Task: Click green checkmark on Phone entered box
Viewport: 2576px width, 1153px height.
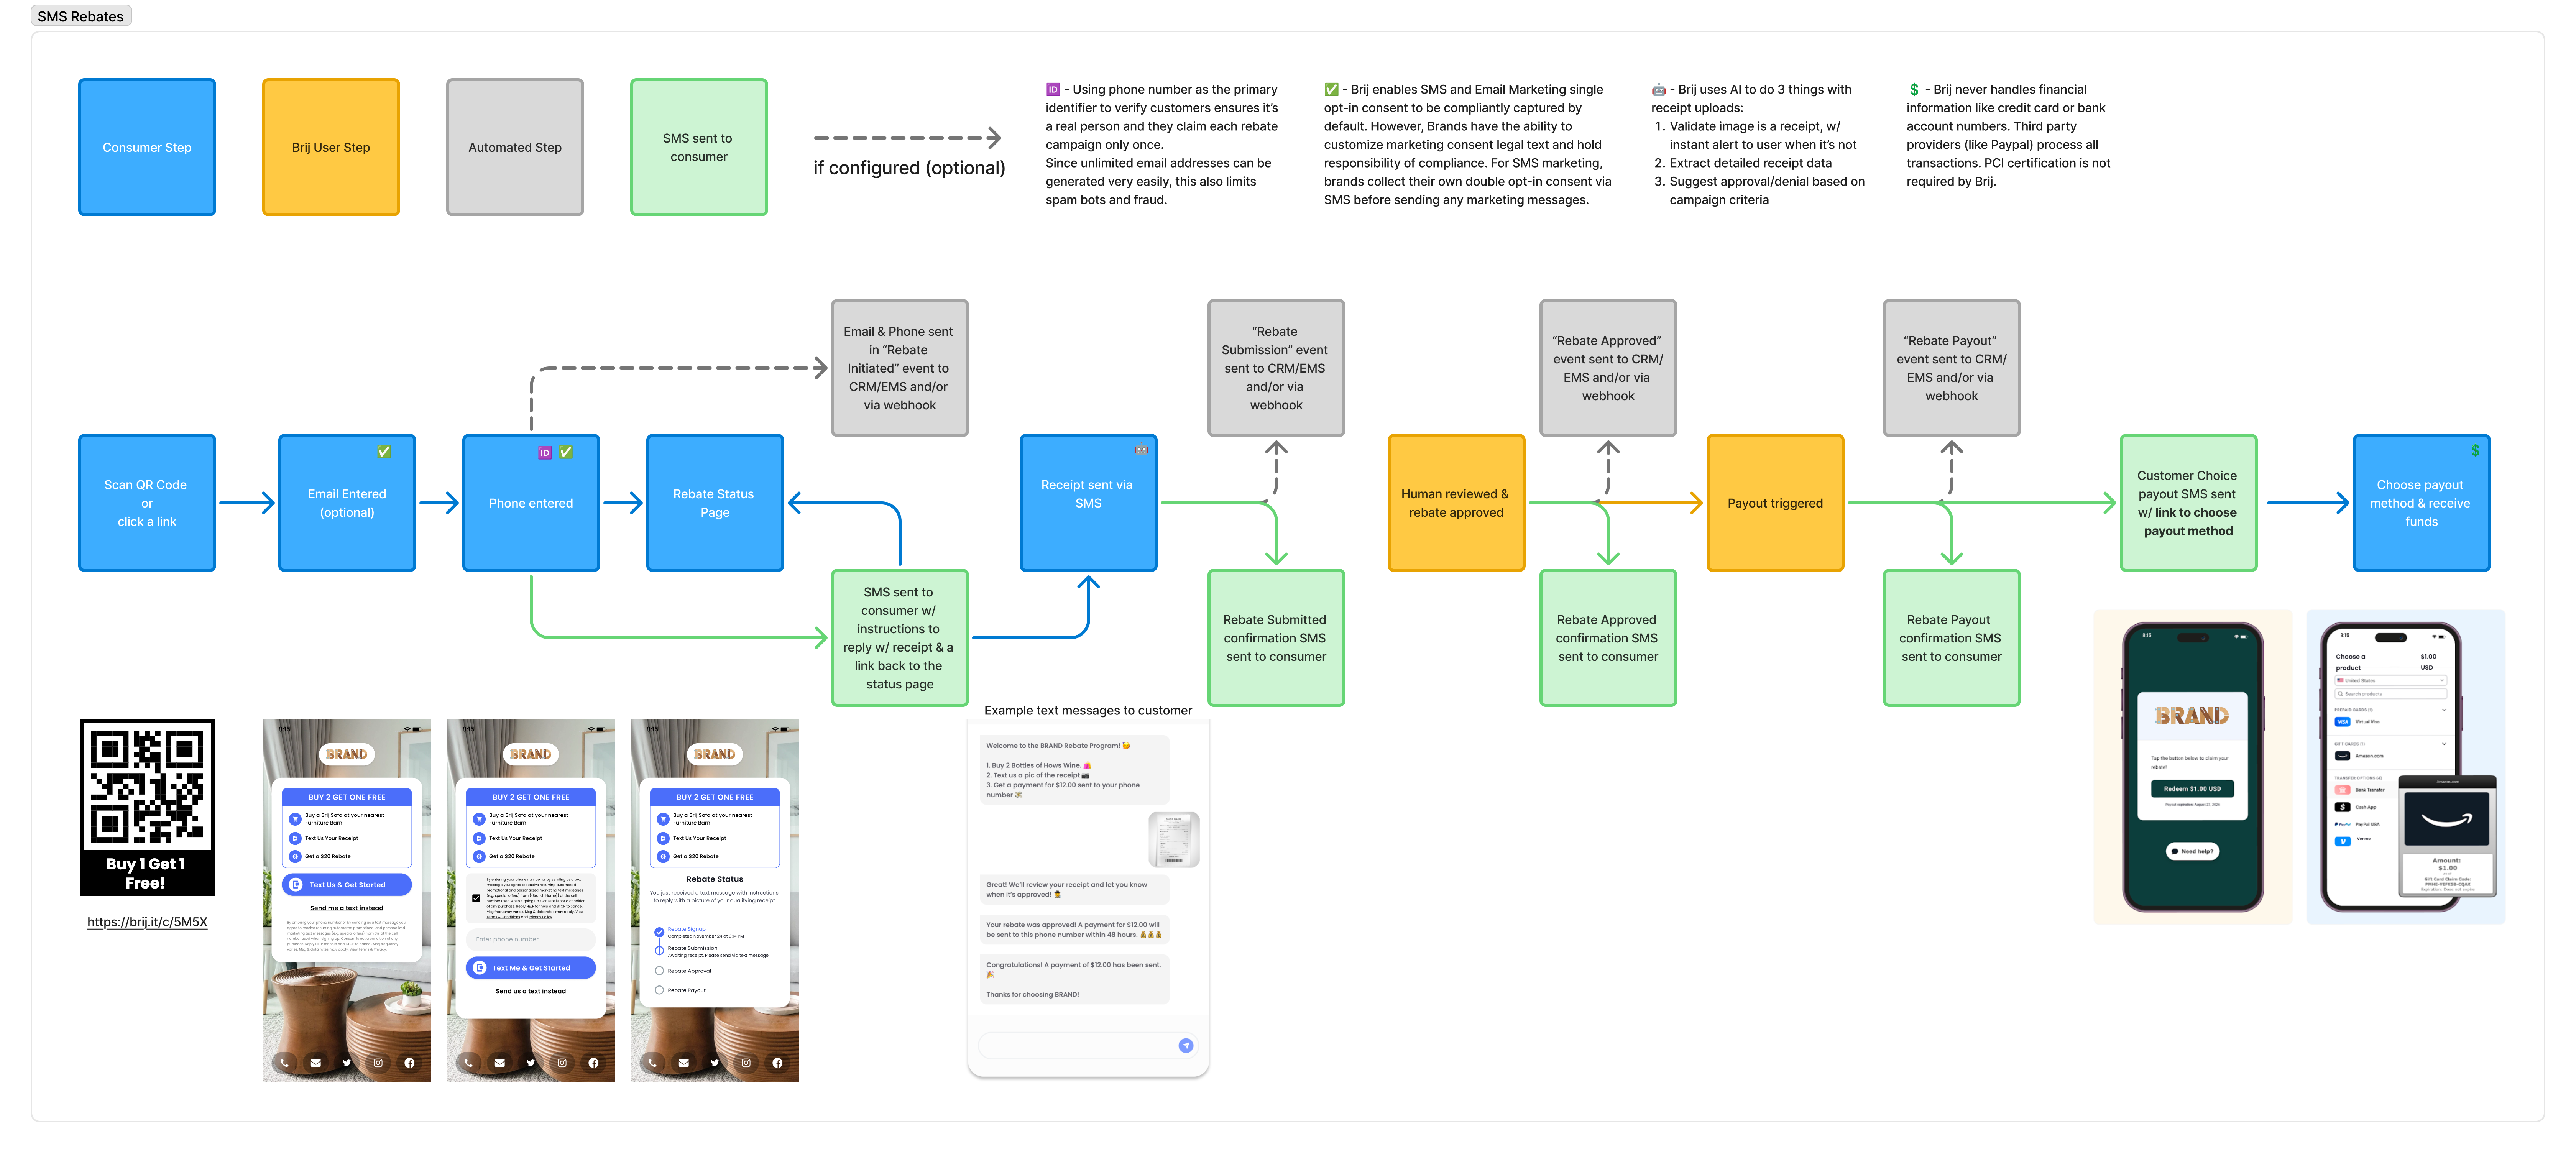Action: tap(566, 452)
